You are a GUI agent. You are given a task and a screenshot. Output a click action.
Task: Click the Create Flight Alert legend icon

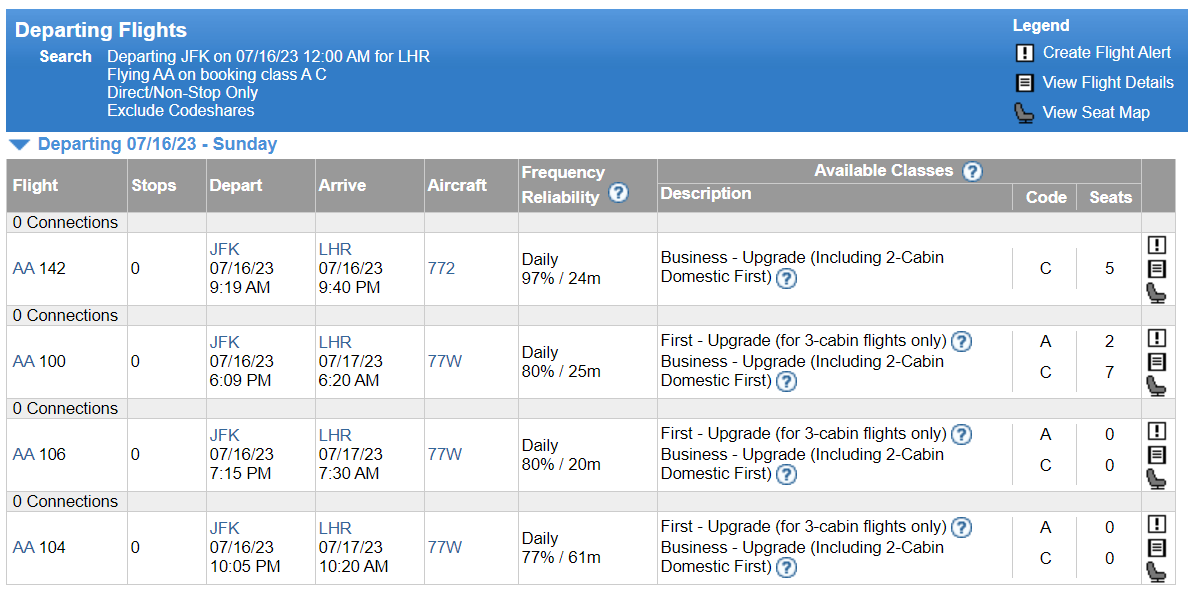click(1024, 52)
